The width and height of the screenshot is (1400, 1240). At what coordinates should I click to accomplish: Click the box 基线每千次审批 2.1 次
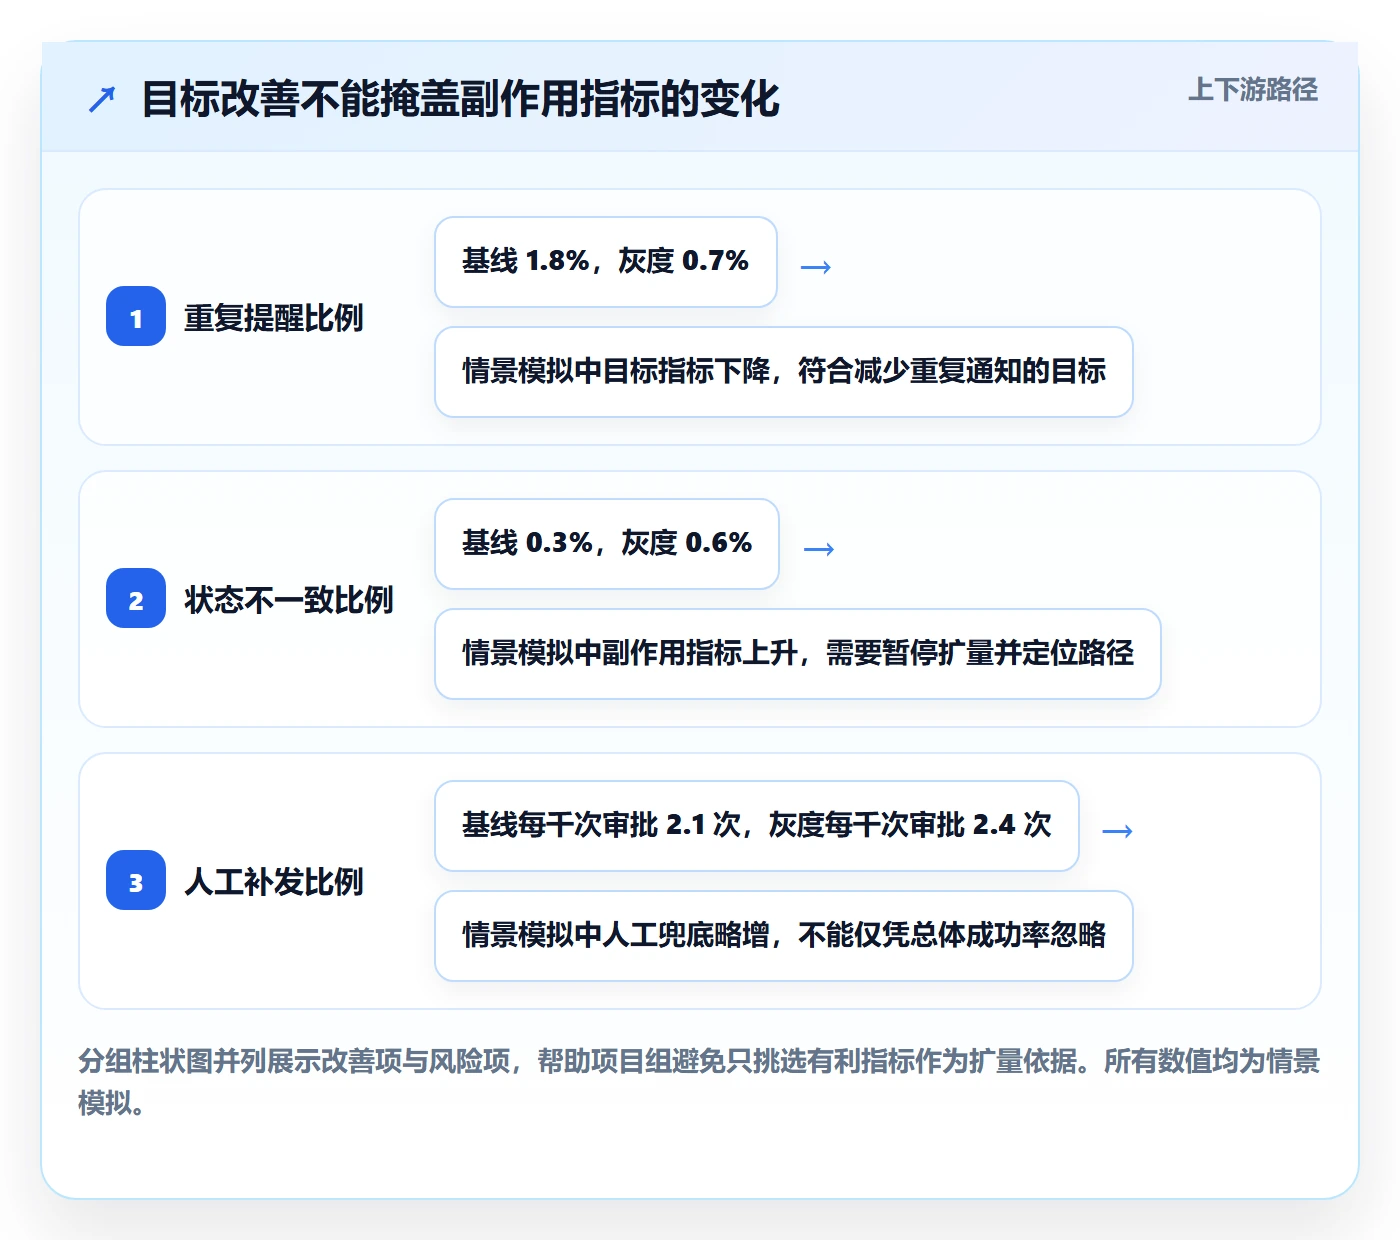(x=757, y=826)
